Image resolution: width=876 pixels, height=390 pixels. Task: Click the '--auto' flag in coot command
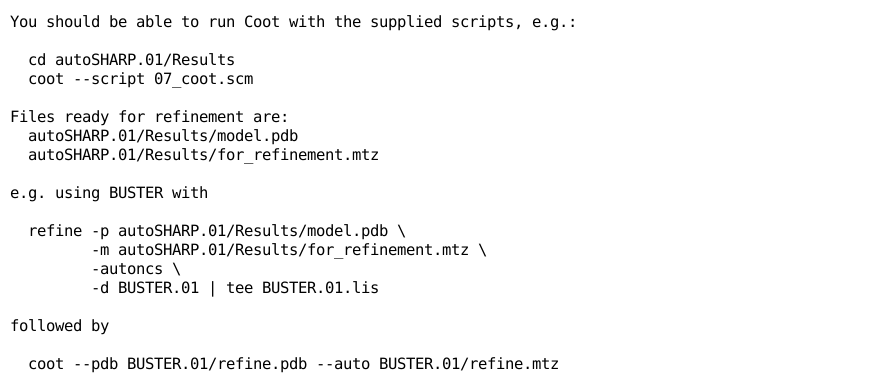tap(343, 364)
